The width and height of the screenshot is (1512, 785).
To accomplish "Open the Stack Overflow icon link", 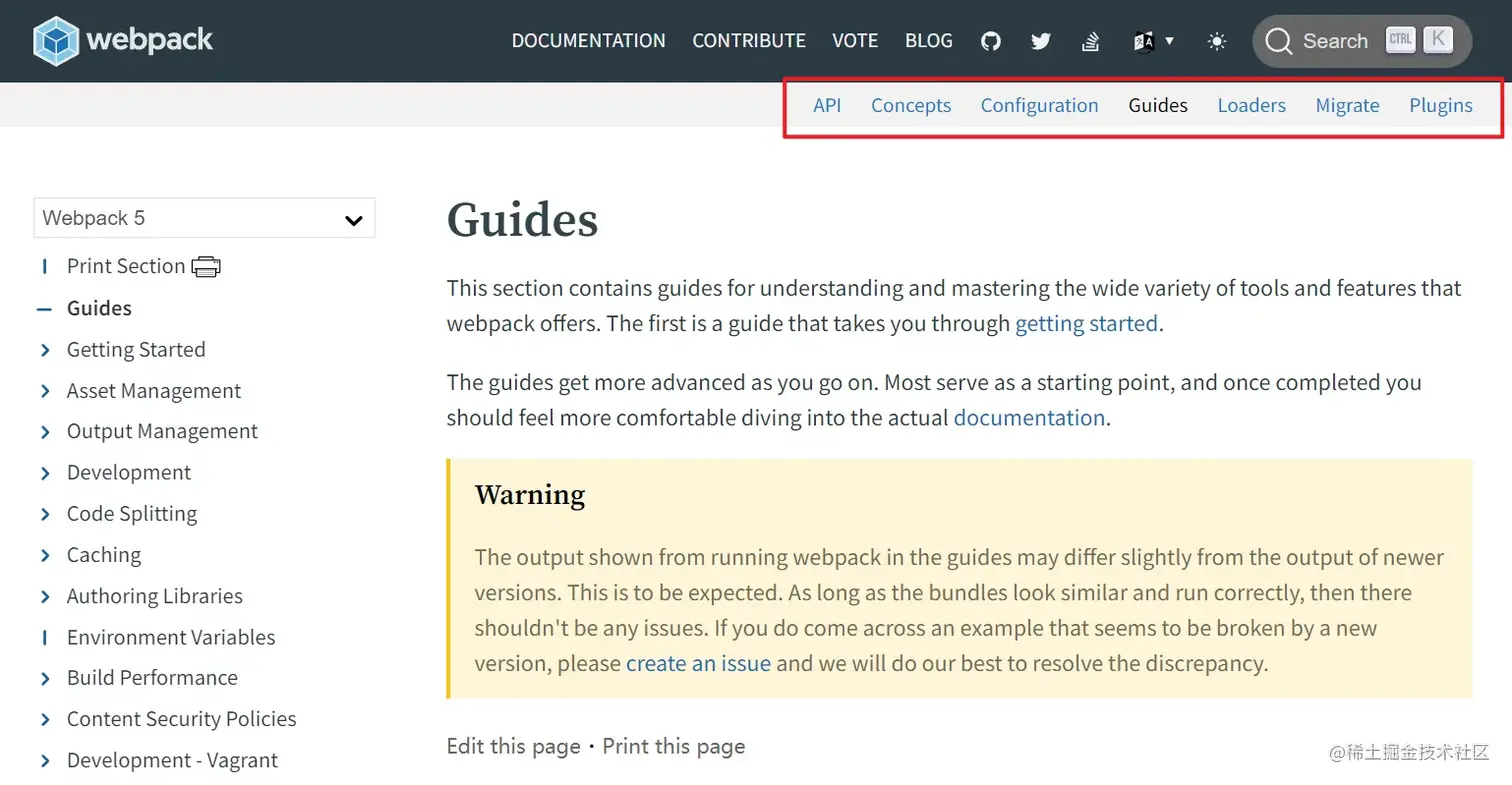I will 1091,41.
